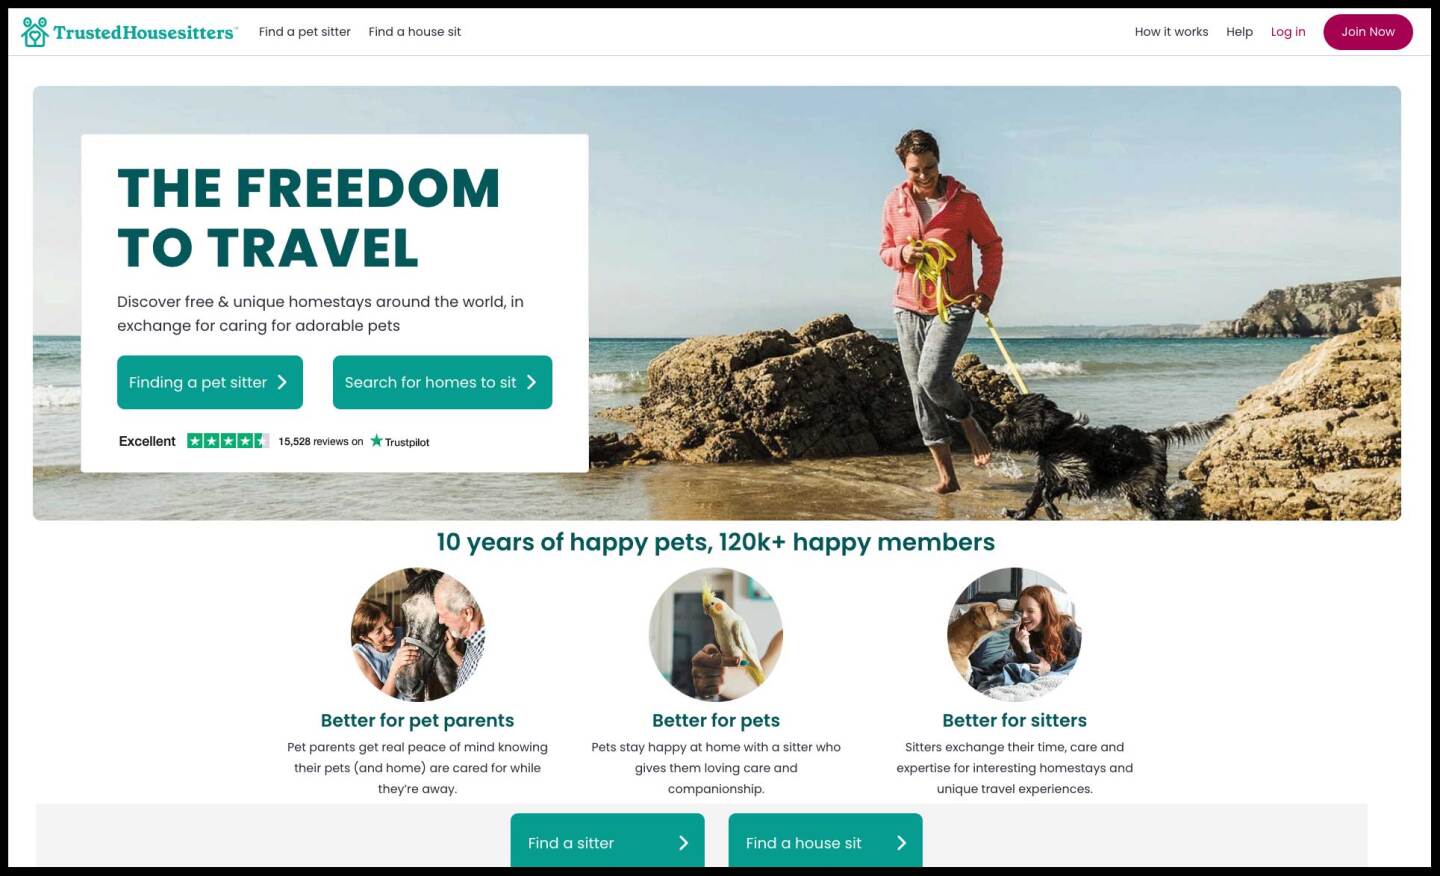Image resolution: width=1440 pixels, height=876 pixels.
Task: Click chevron arrow on Finding a pet sitter
Action: click(x=282, y=382)
